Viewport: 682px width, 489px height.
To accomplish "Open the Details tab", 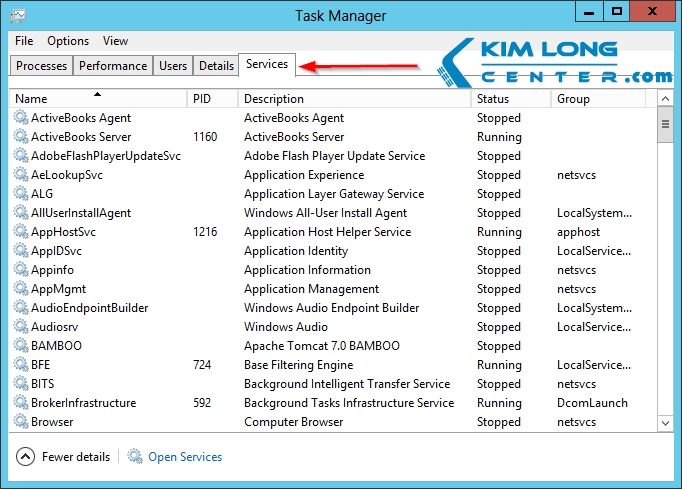I will [216, 66].
